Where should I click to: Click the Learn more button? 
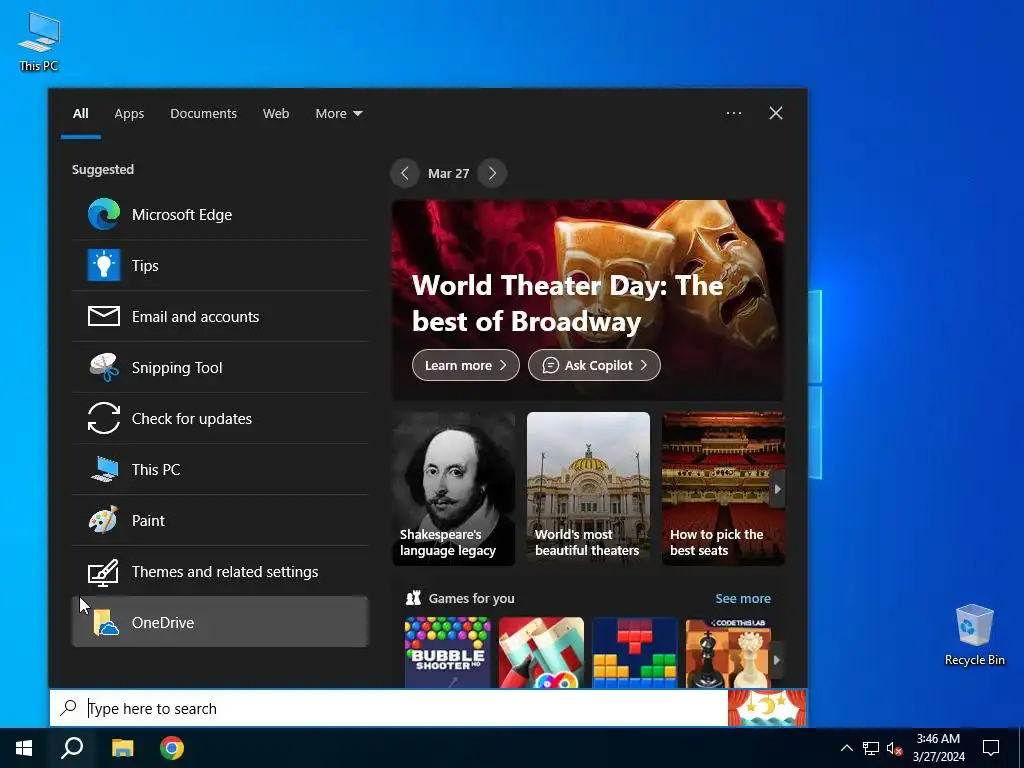coord(466,365)
